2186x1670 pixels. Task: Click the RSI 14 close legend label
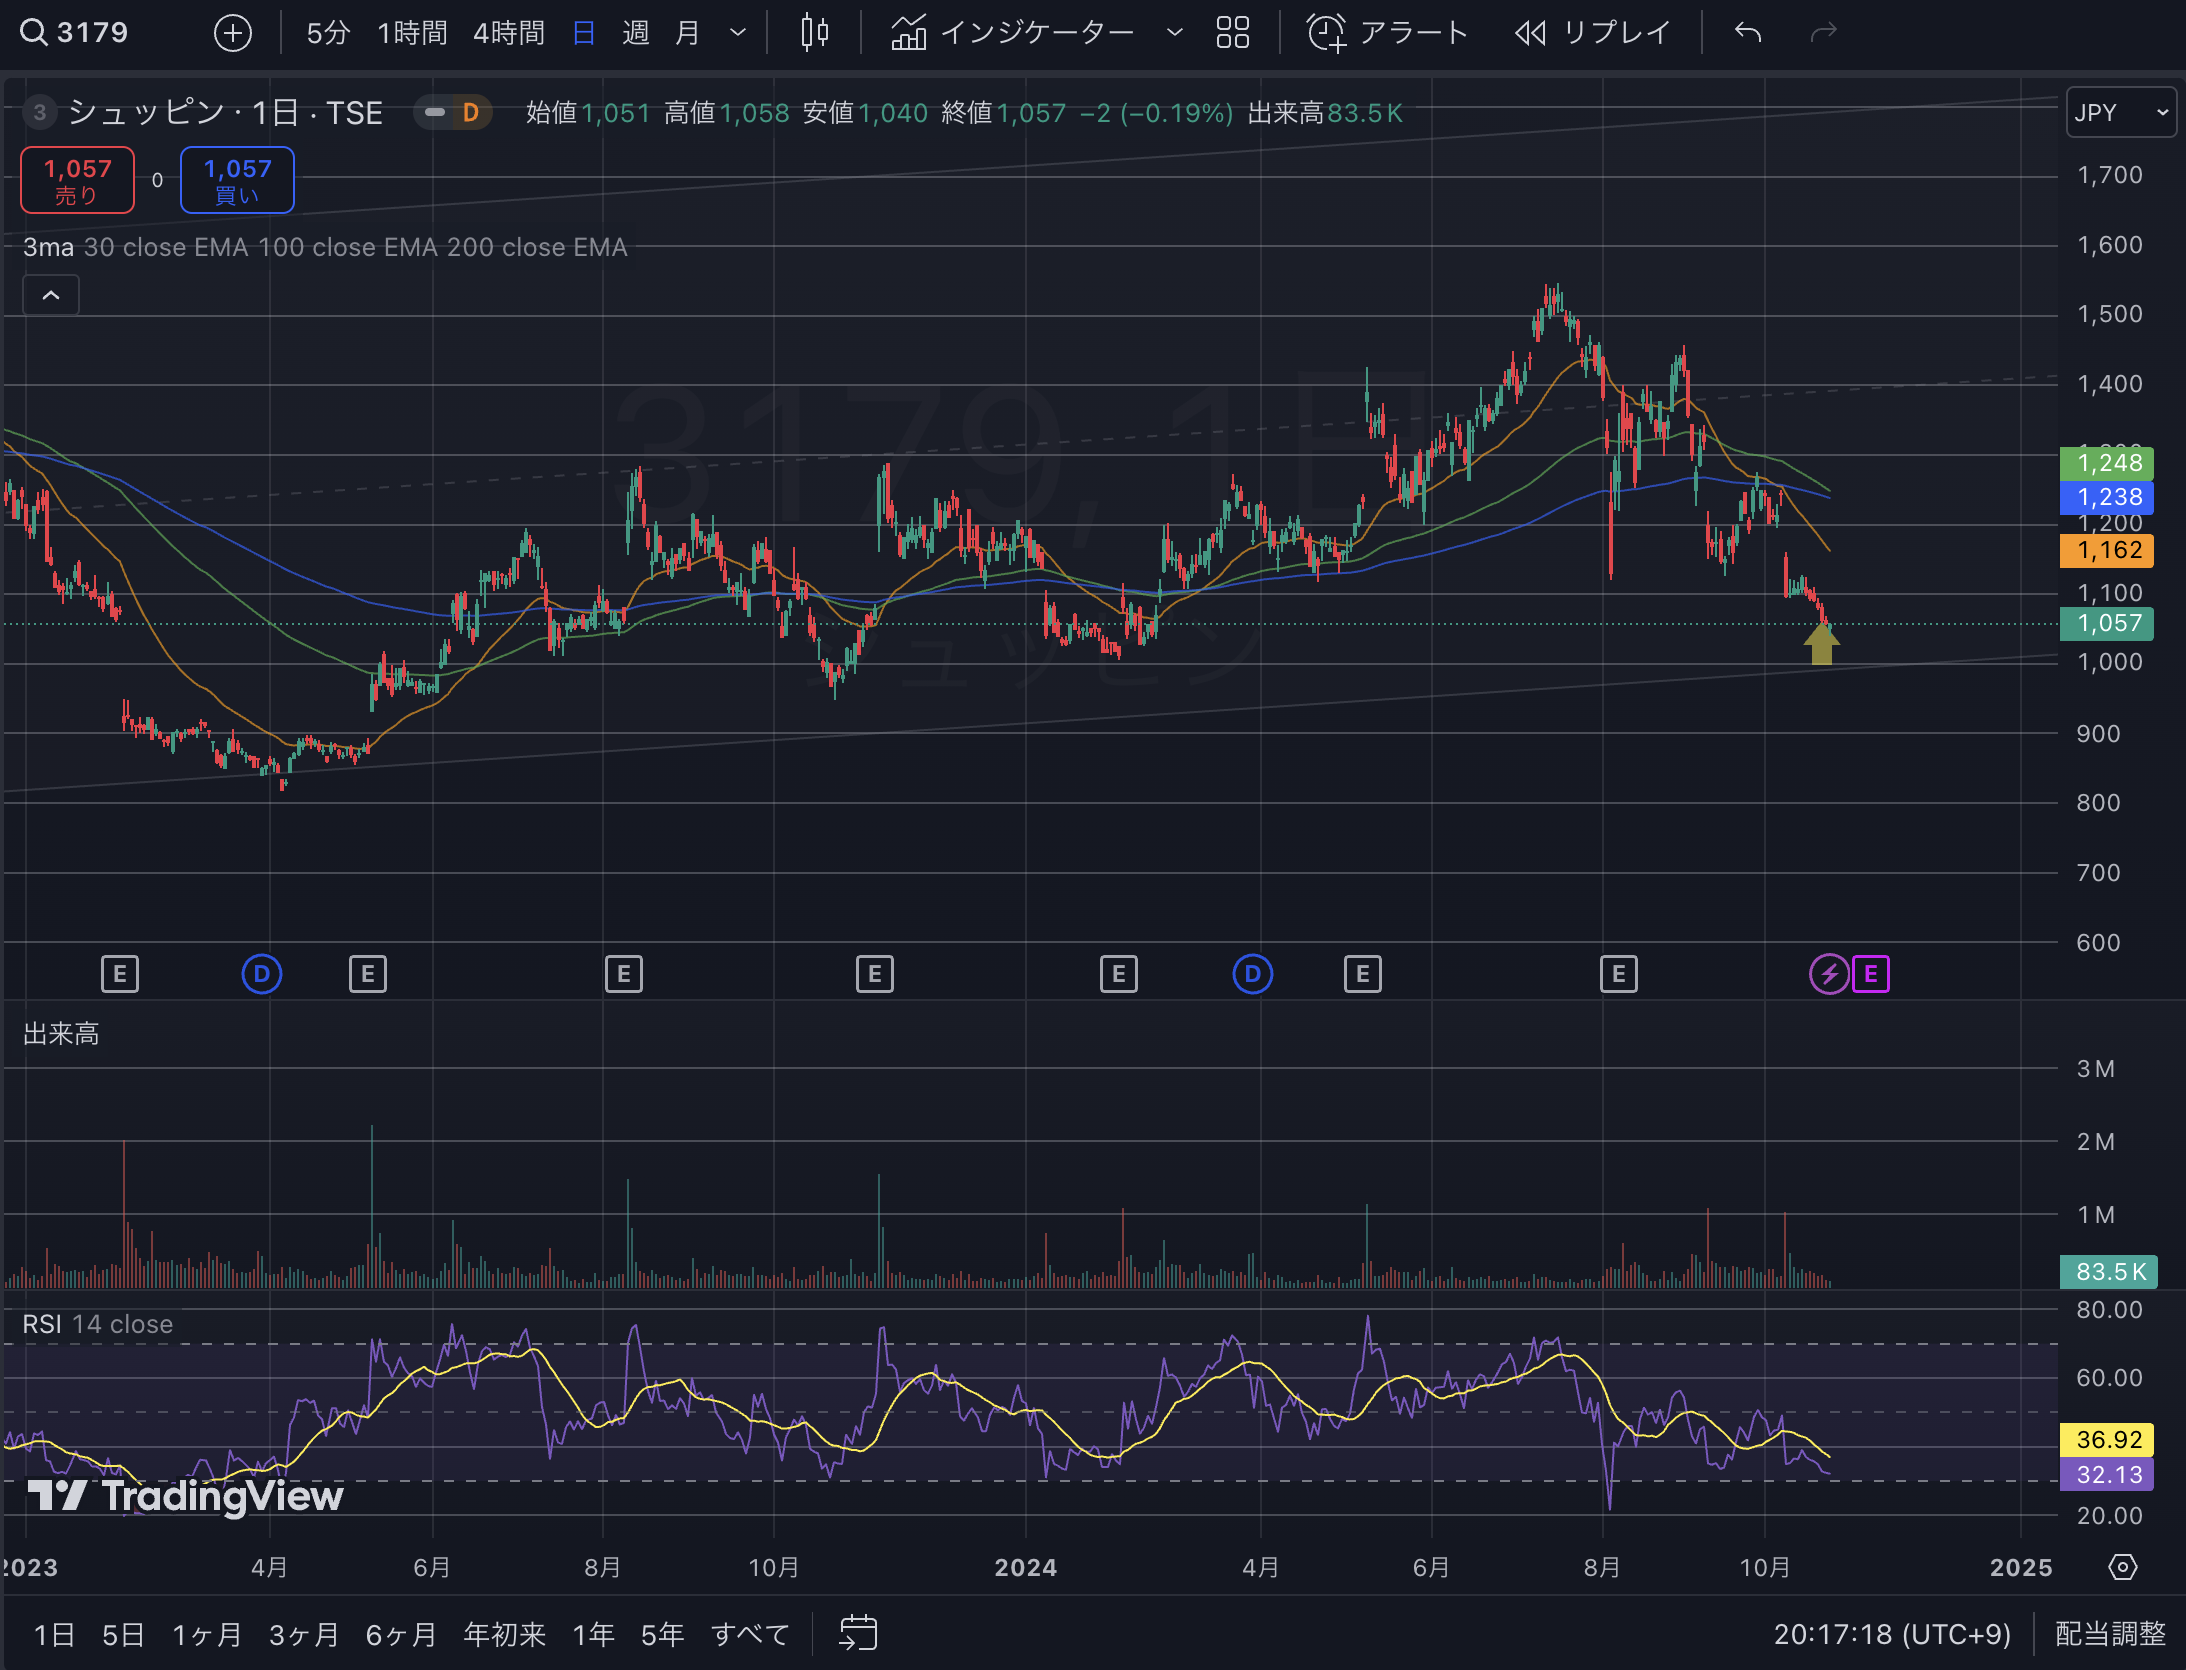[x=97, y=1324]
